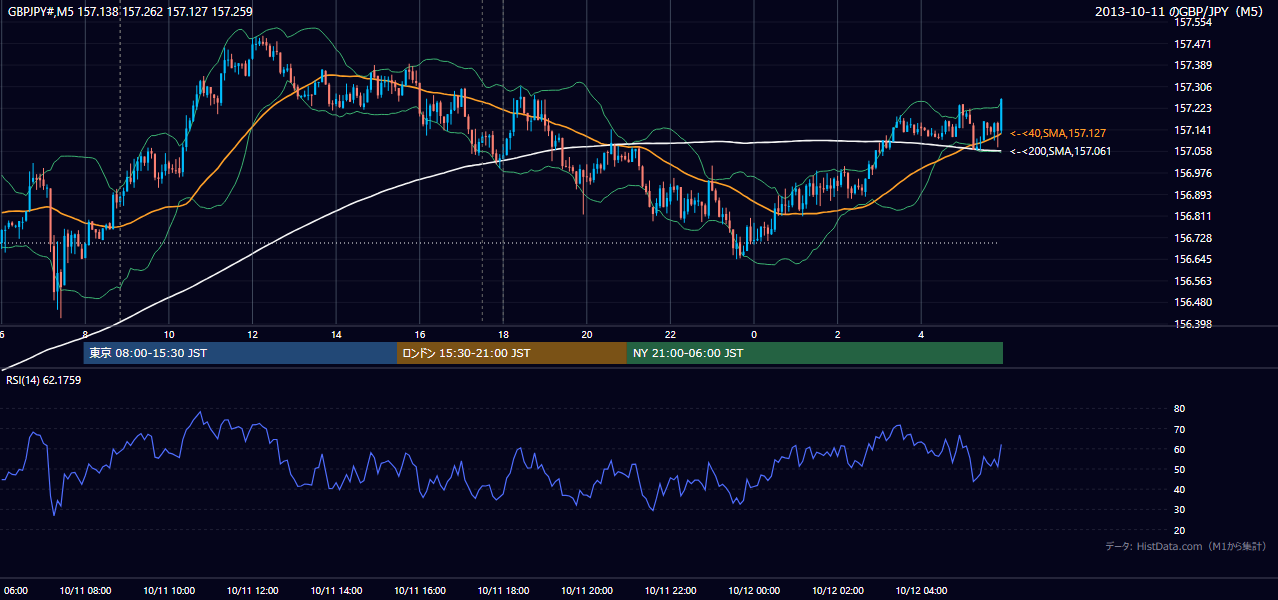1278x600 pixels.
Task: Click the 10/11 16:00 date label
Action: pyautogui.click(x=419, y=591)
